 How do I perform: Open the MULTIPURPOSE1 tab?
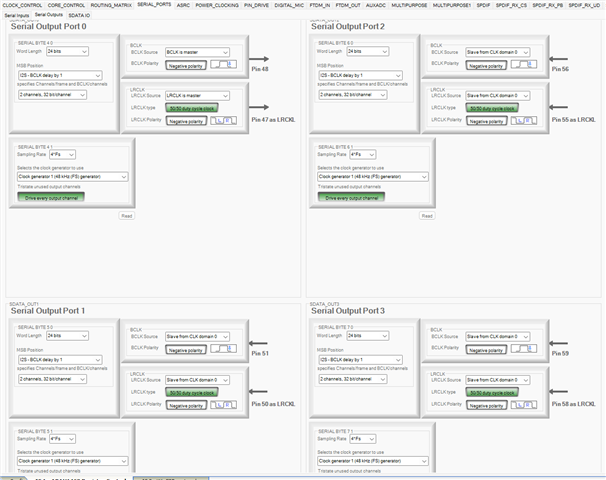(451, 5)
